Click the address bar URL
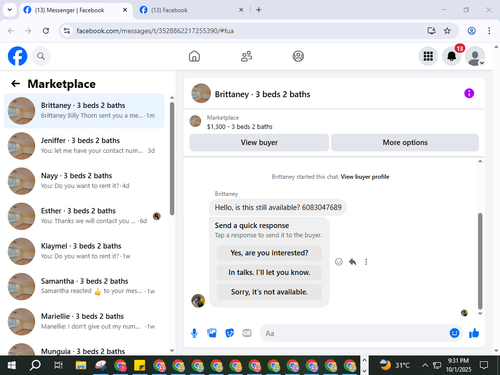Screen dimensions: 500x375 (155, 31)
